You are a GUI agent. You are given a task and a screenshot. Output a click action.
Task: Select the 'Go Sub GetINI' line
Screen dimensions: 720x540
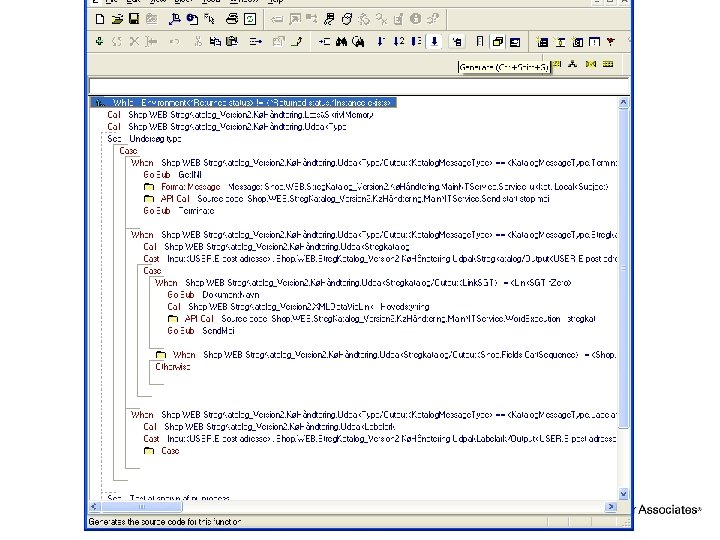tap(172, 175)
